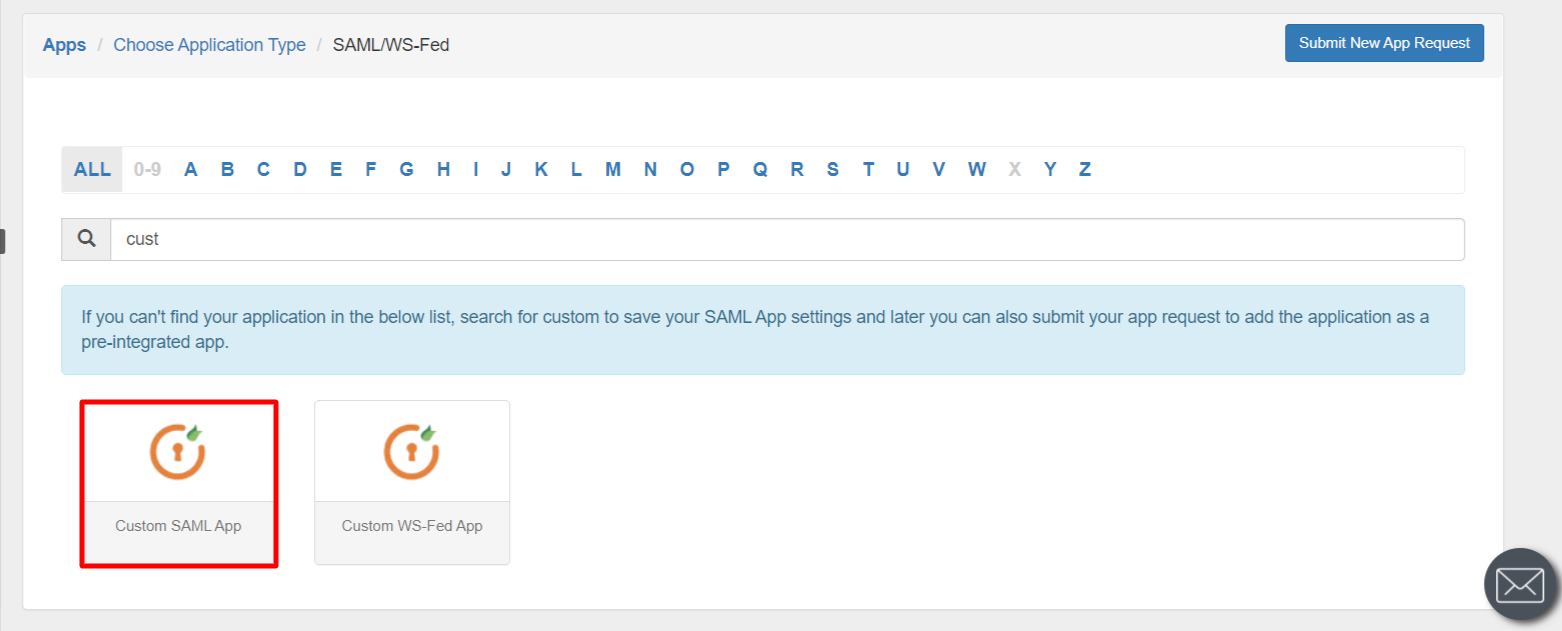This screenshot has height=631, width=1562.
Task: Select the ALL alphabet filter
Action: click(x=92, y=169)
